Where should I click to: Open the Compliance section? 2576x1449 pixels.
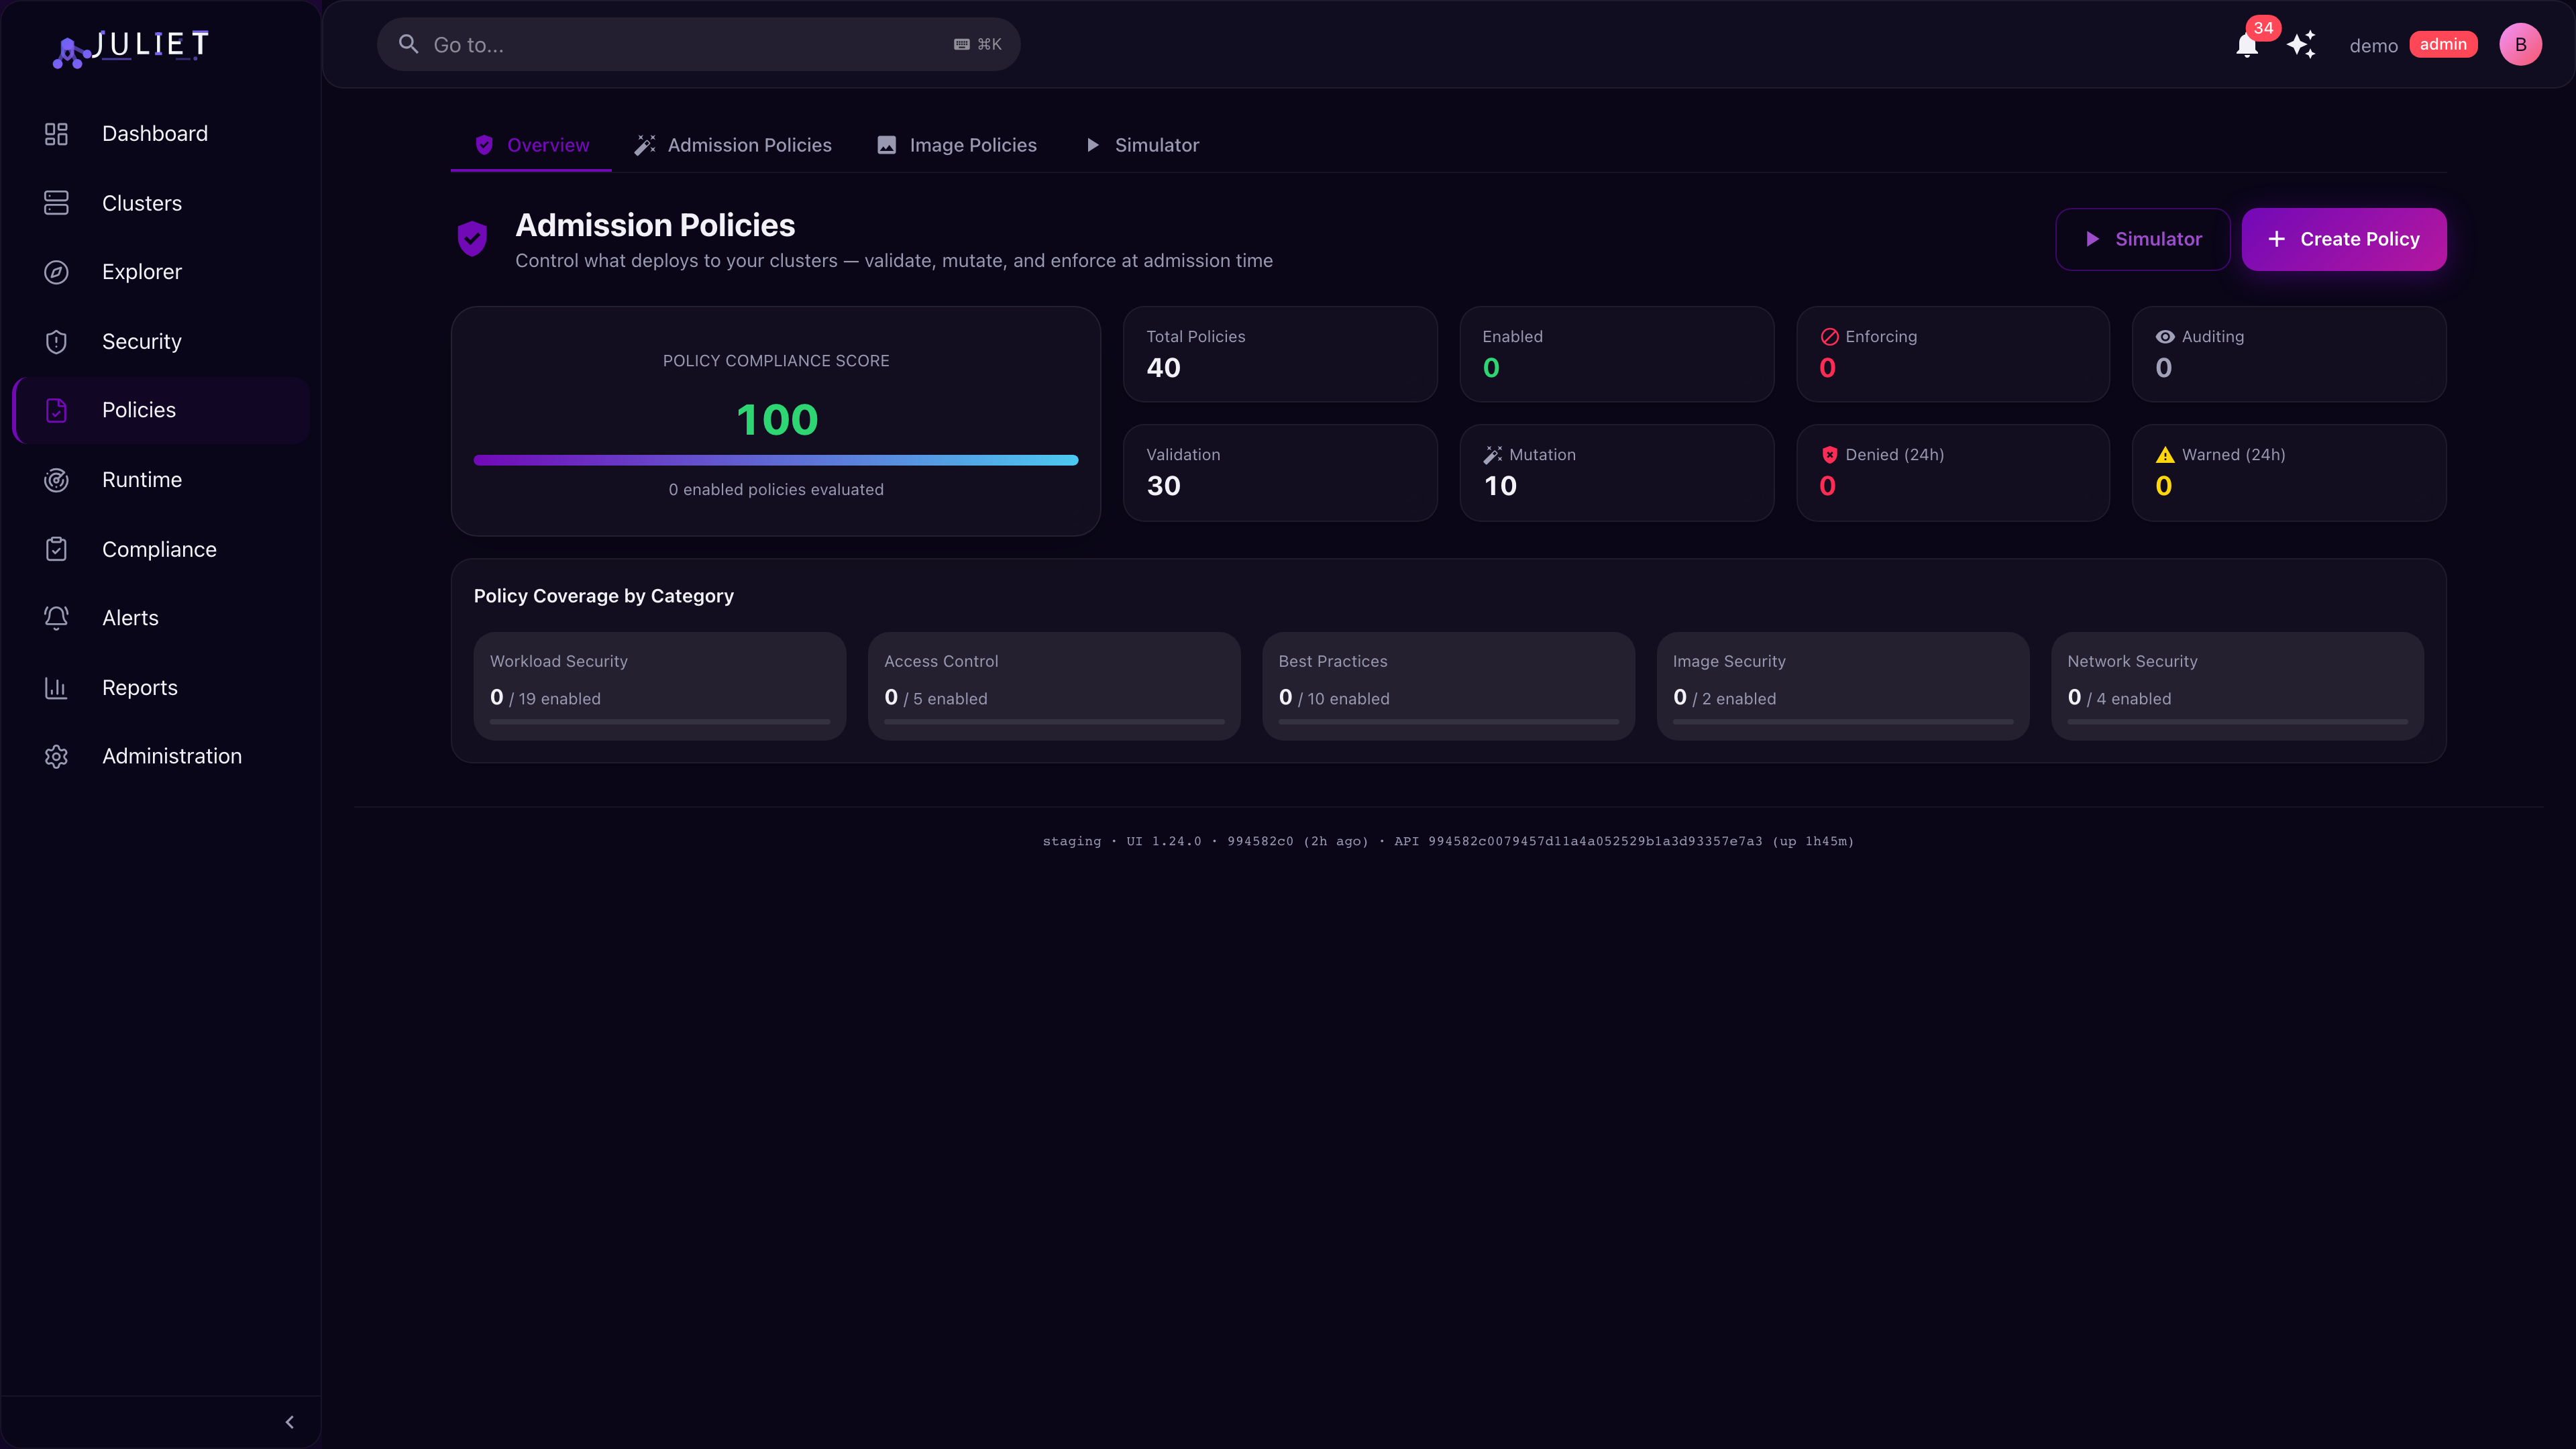159,548
